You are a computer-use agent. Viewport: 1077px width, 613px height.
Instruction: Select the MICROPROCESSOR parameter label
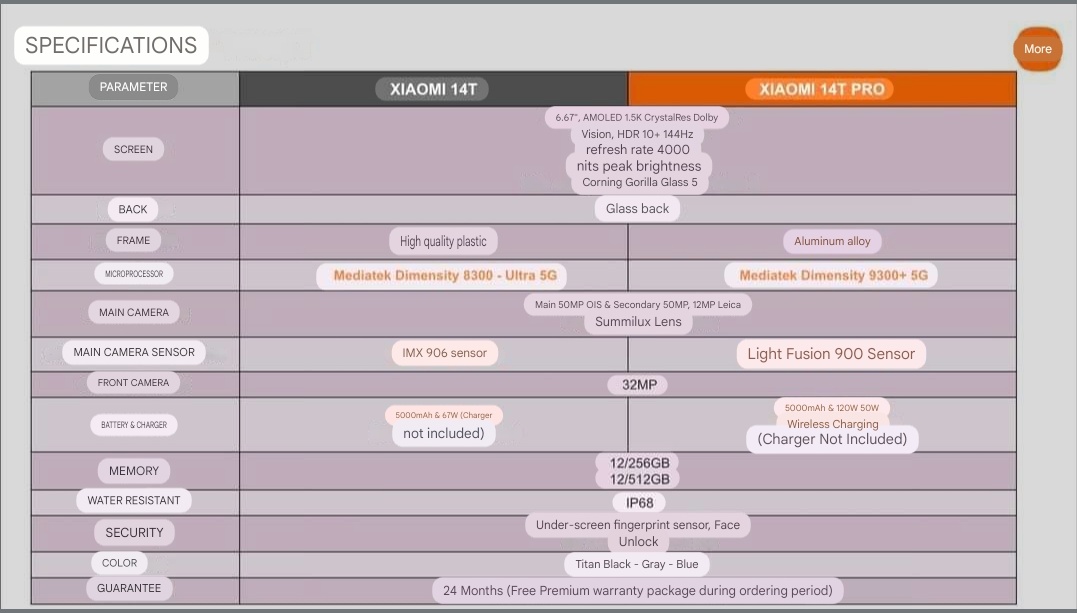tap(134, 274)
